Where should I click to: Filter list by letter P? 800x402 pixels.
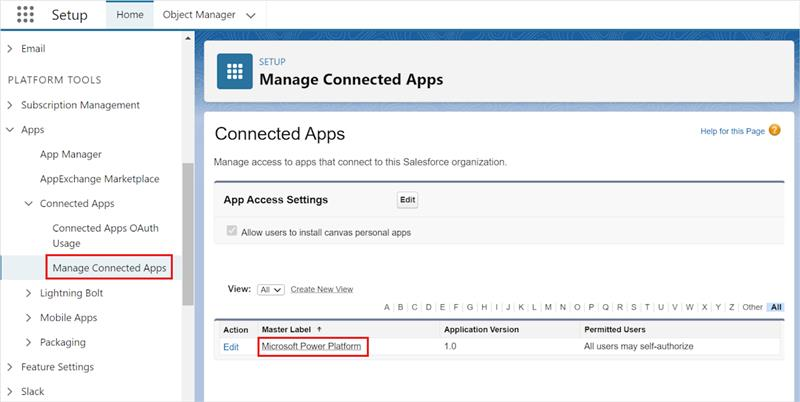(591, 307)
